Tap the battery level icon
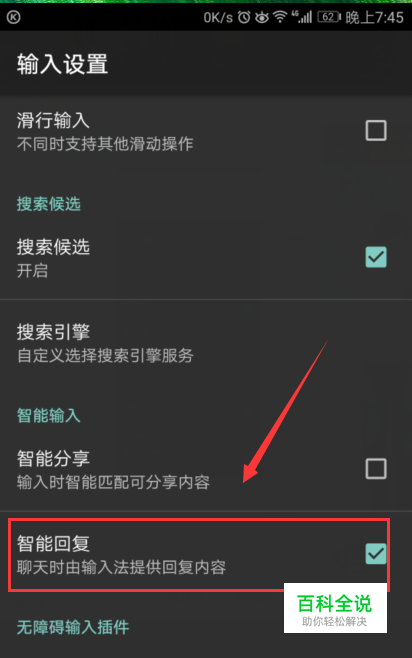This screenshot has height=658, width=412. pyautogui.click(x=329, y=17)
